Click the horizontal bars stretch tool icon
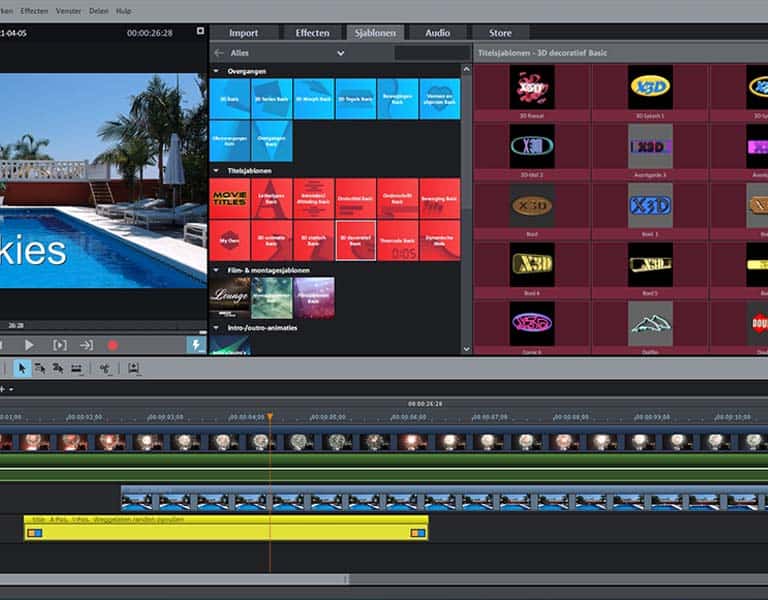Viewport: 768px width, 600px height. coord(76,369)
